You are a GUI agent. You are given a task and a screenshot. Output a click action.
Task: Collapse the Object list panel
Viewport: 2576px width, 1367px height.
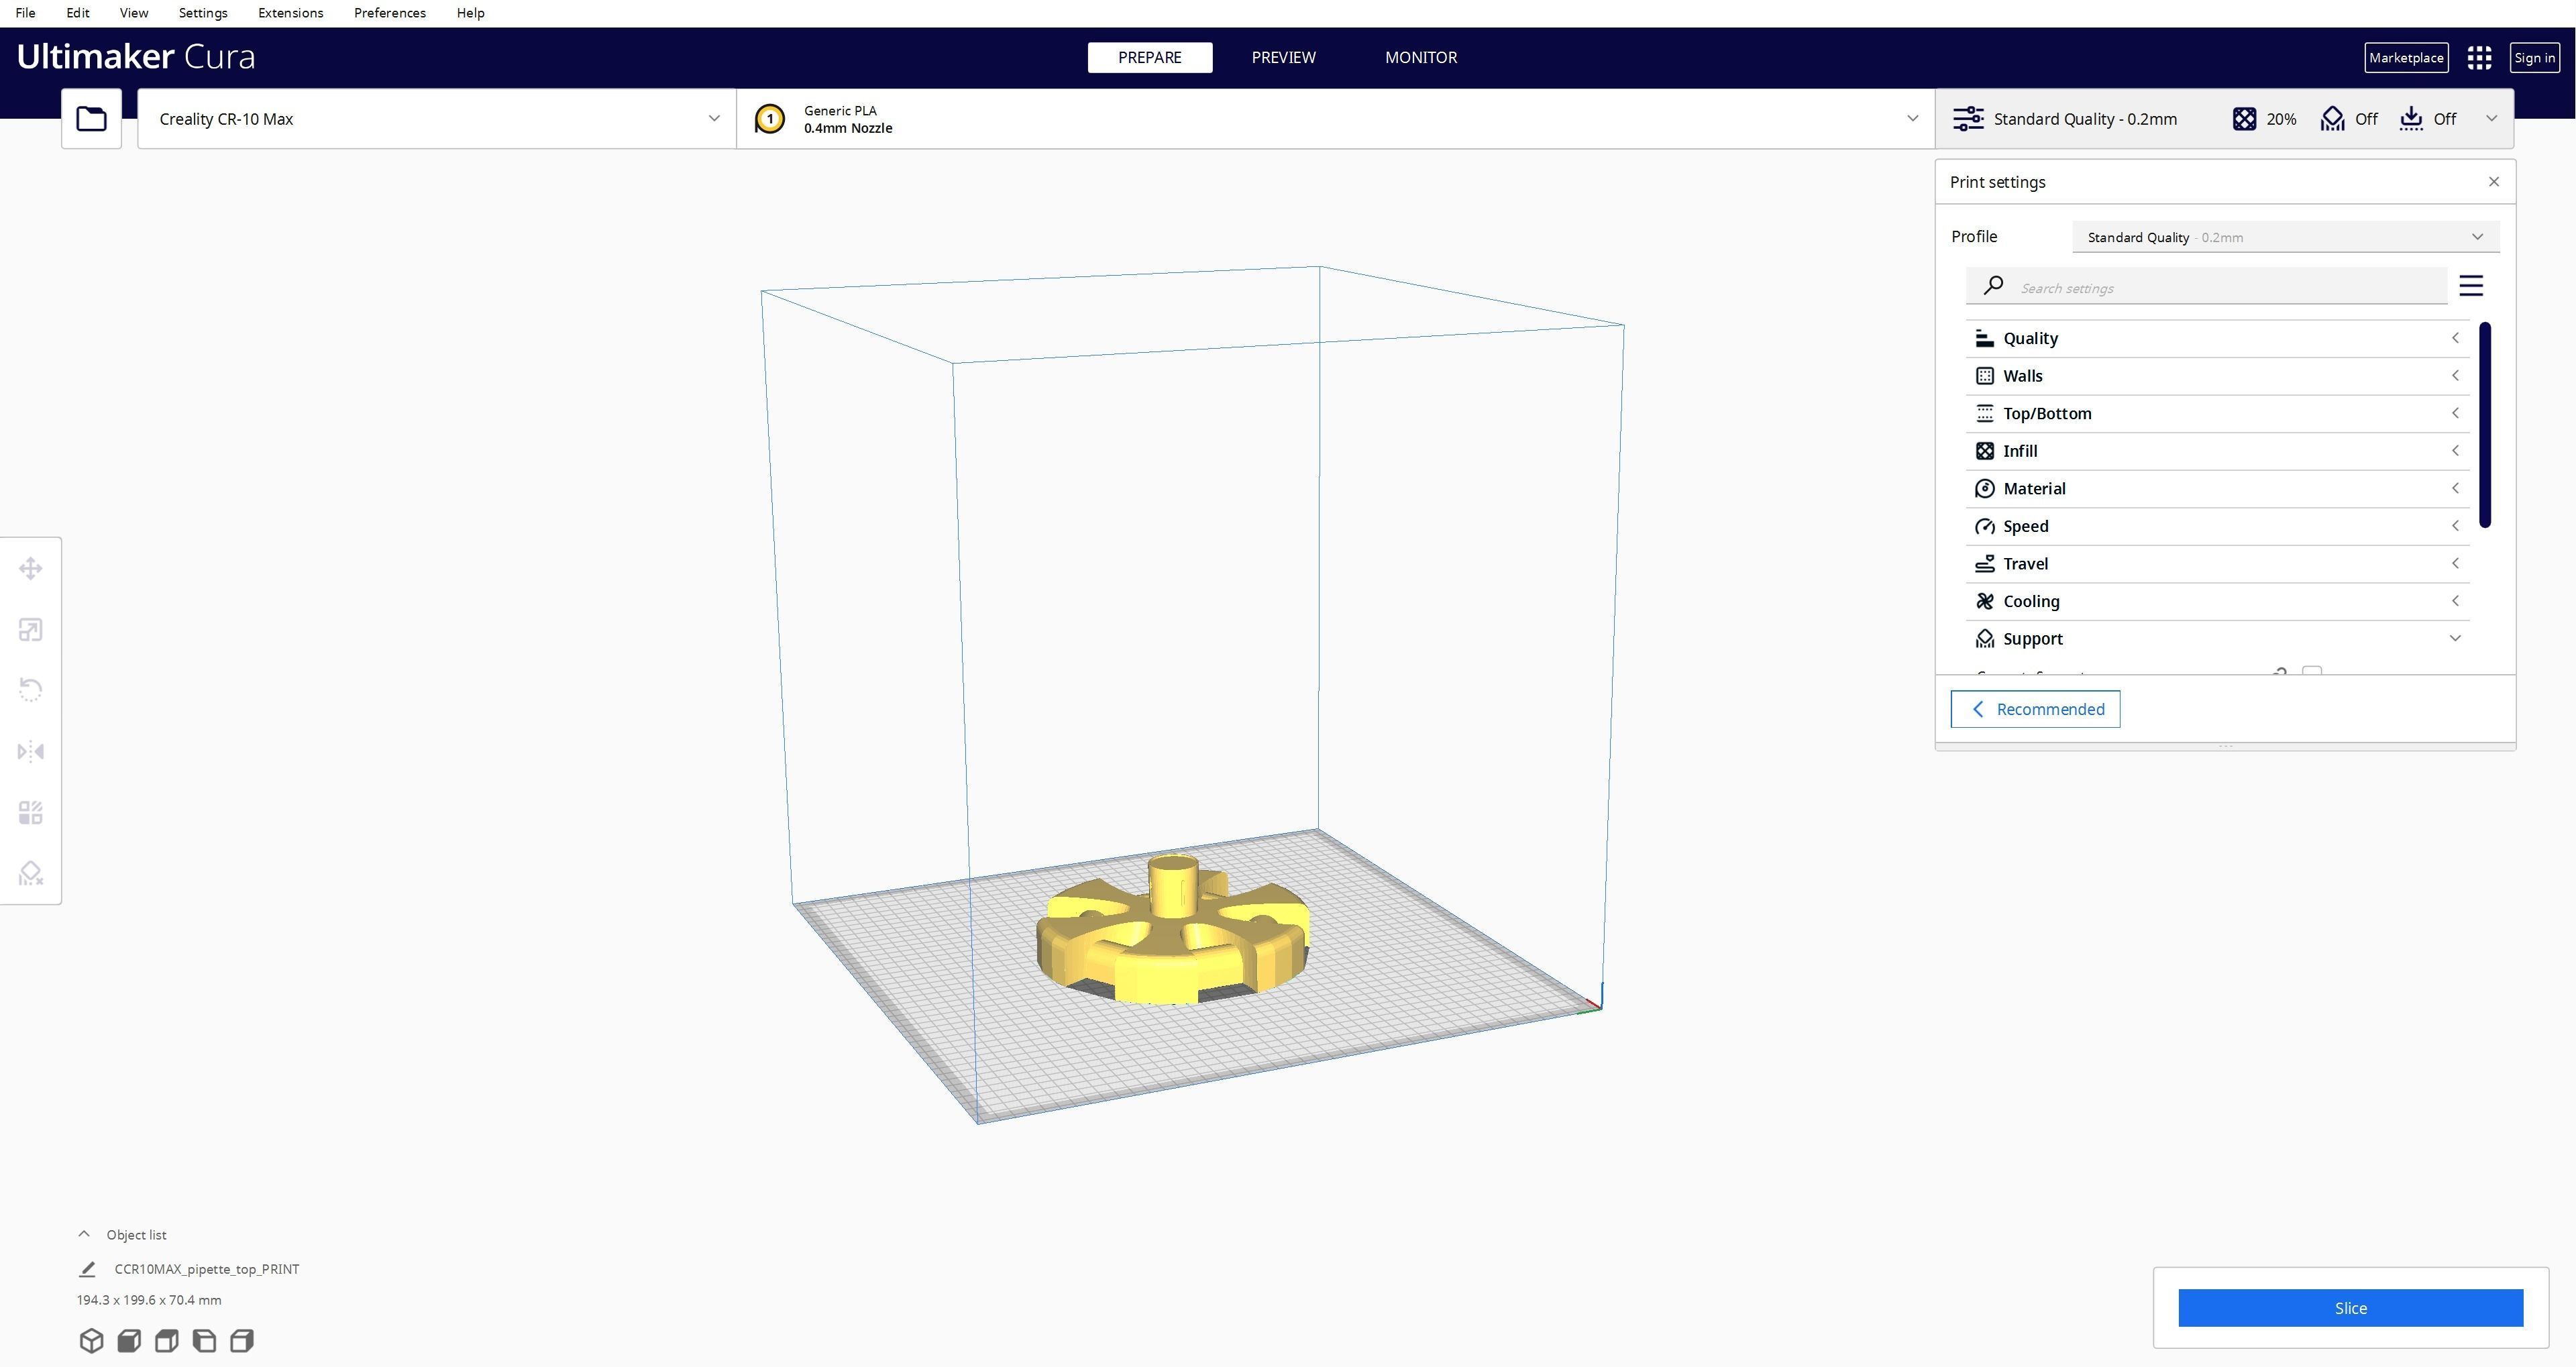(x=85, y=1235)
